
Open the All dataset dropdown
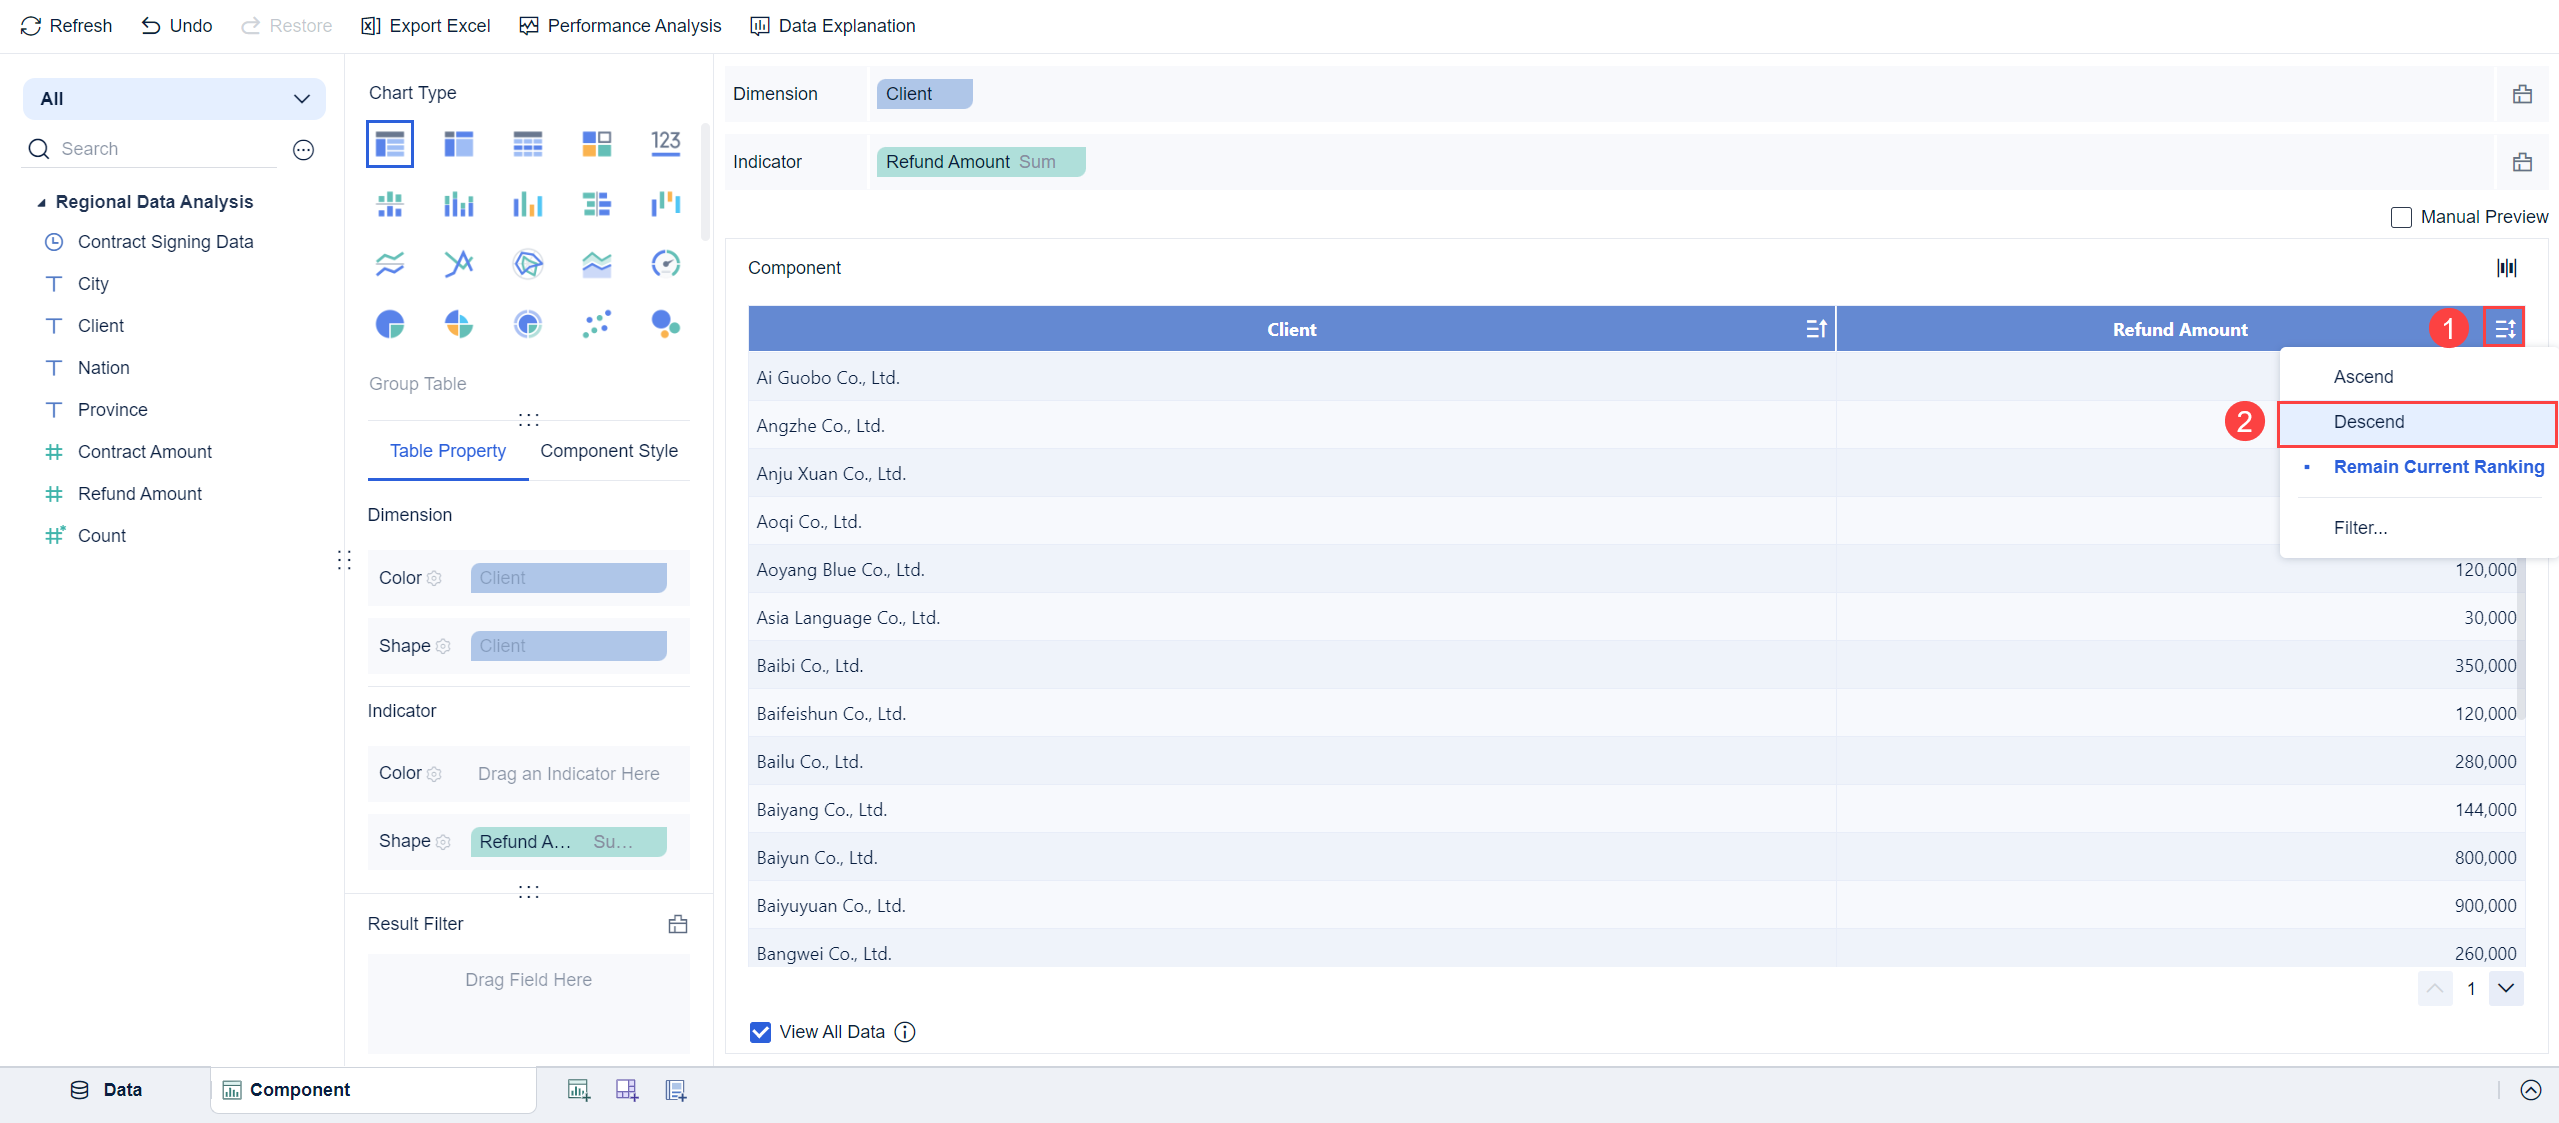click(x=174, y=99)
